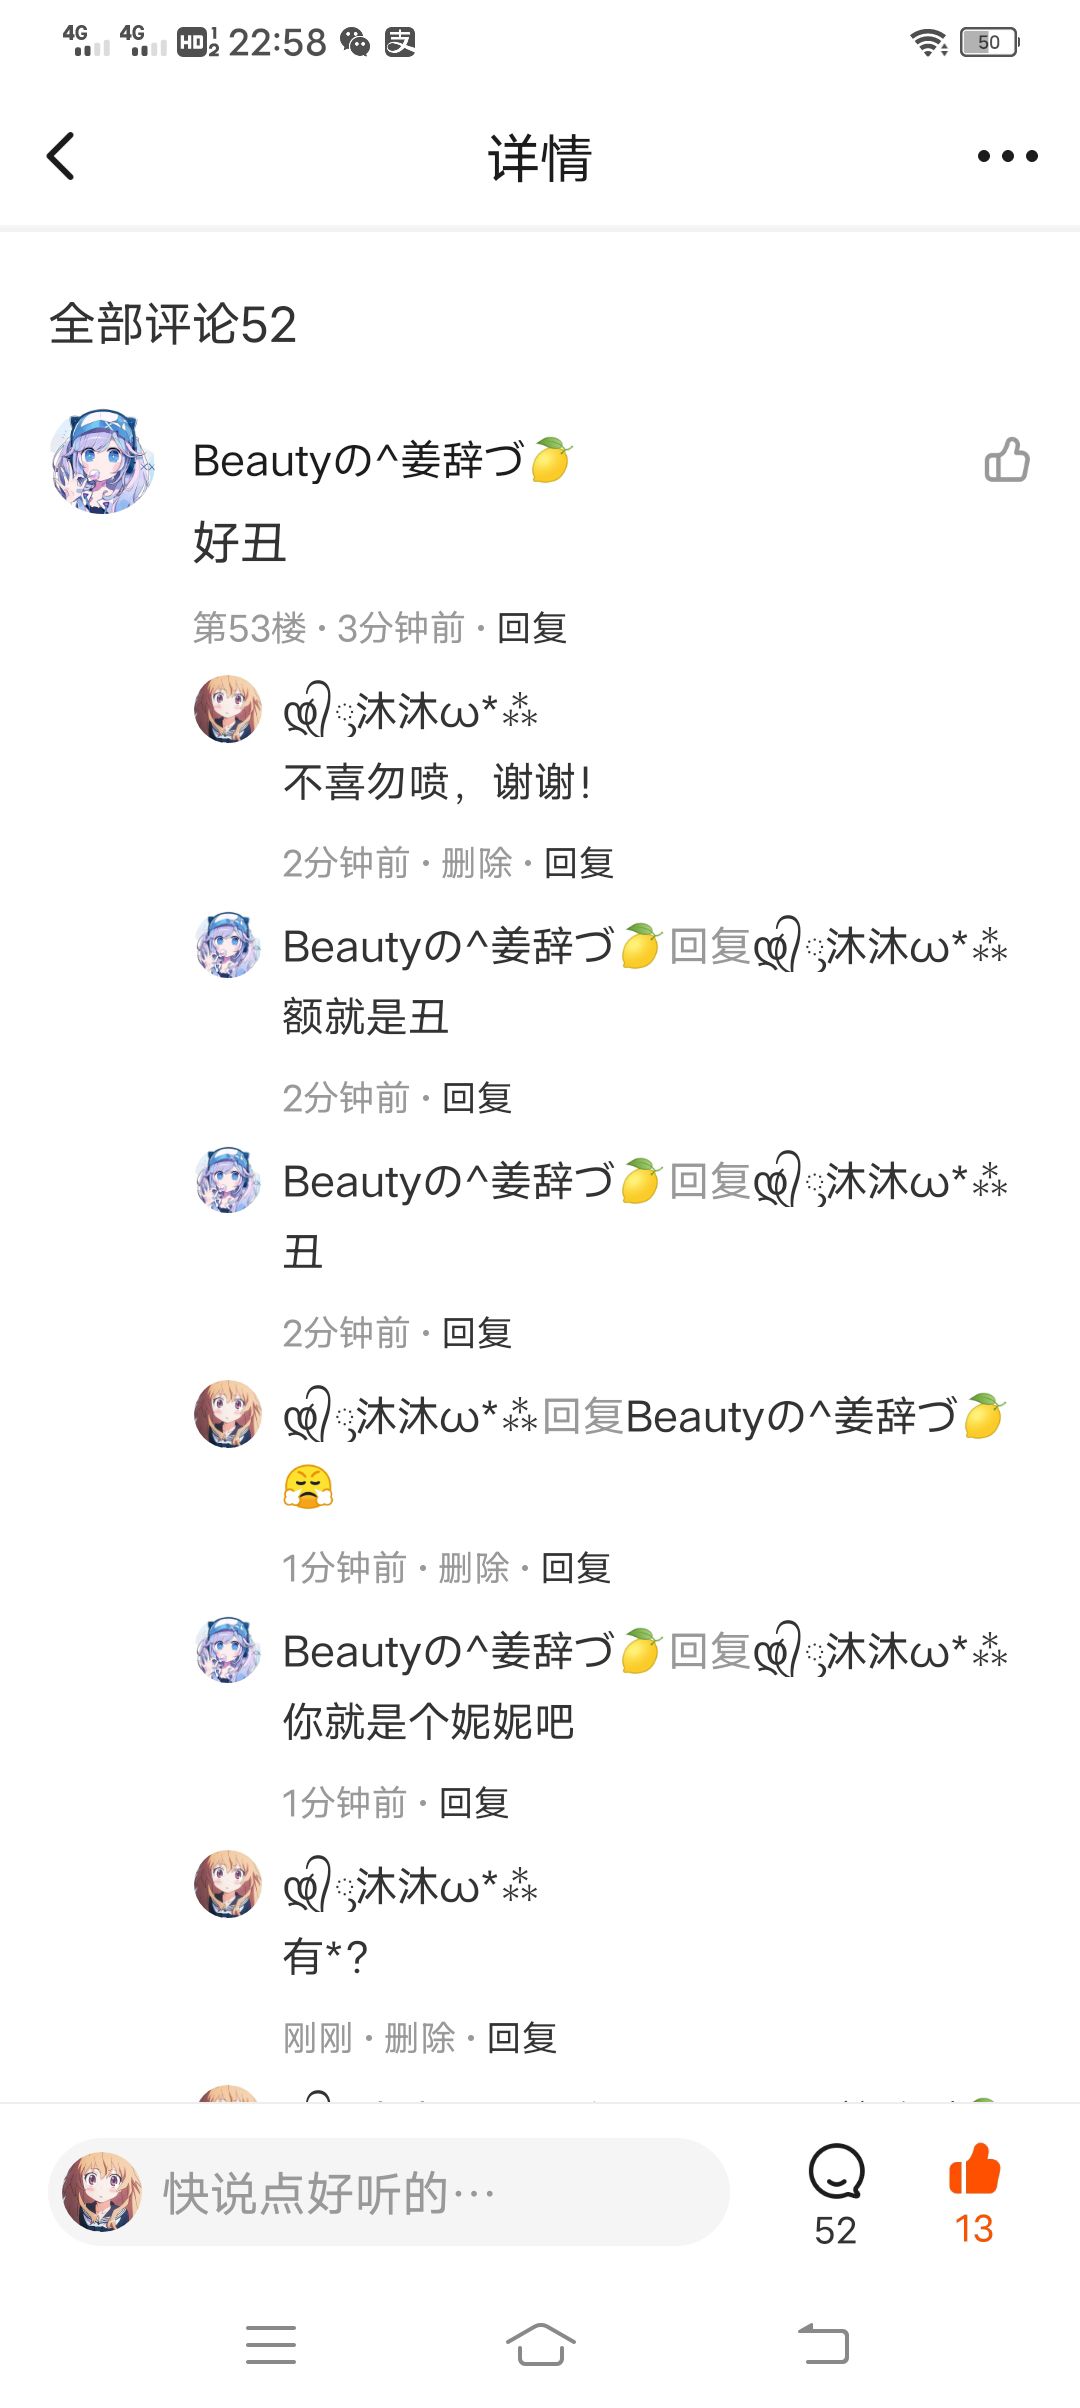Open the three-dot more options menu
The image size is (1080, 2408).
click(x=1007, y=156)
